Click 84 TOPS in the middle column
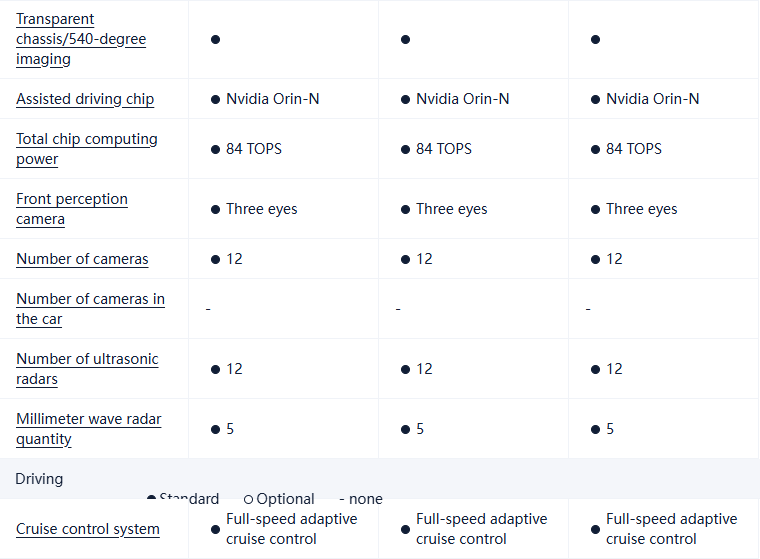 pos(443,149)
